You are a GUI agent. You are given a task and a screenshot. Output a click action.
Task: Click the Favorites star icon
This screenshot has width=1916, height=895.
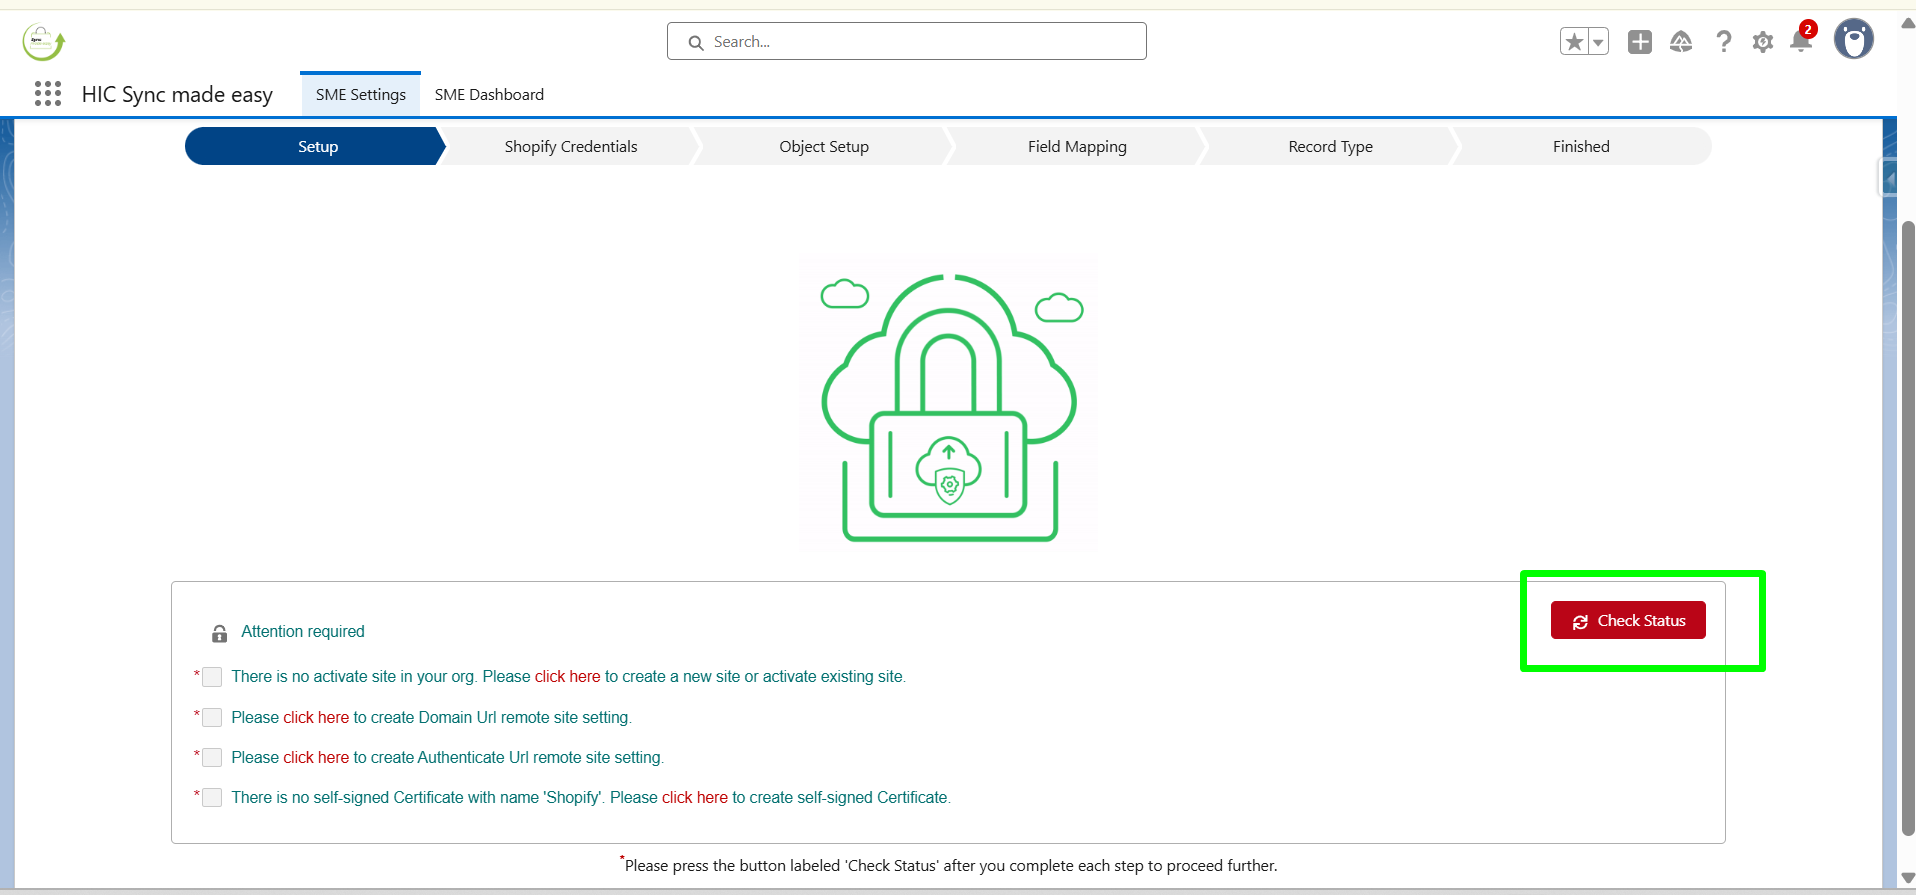click(1574, 42)
